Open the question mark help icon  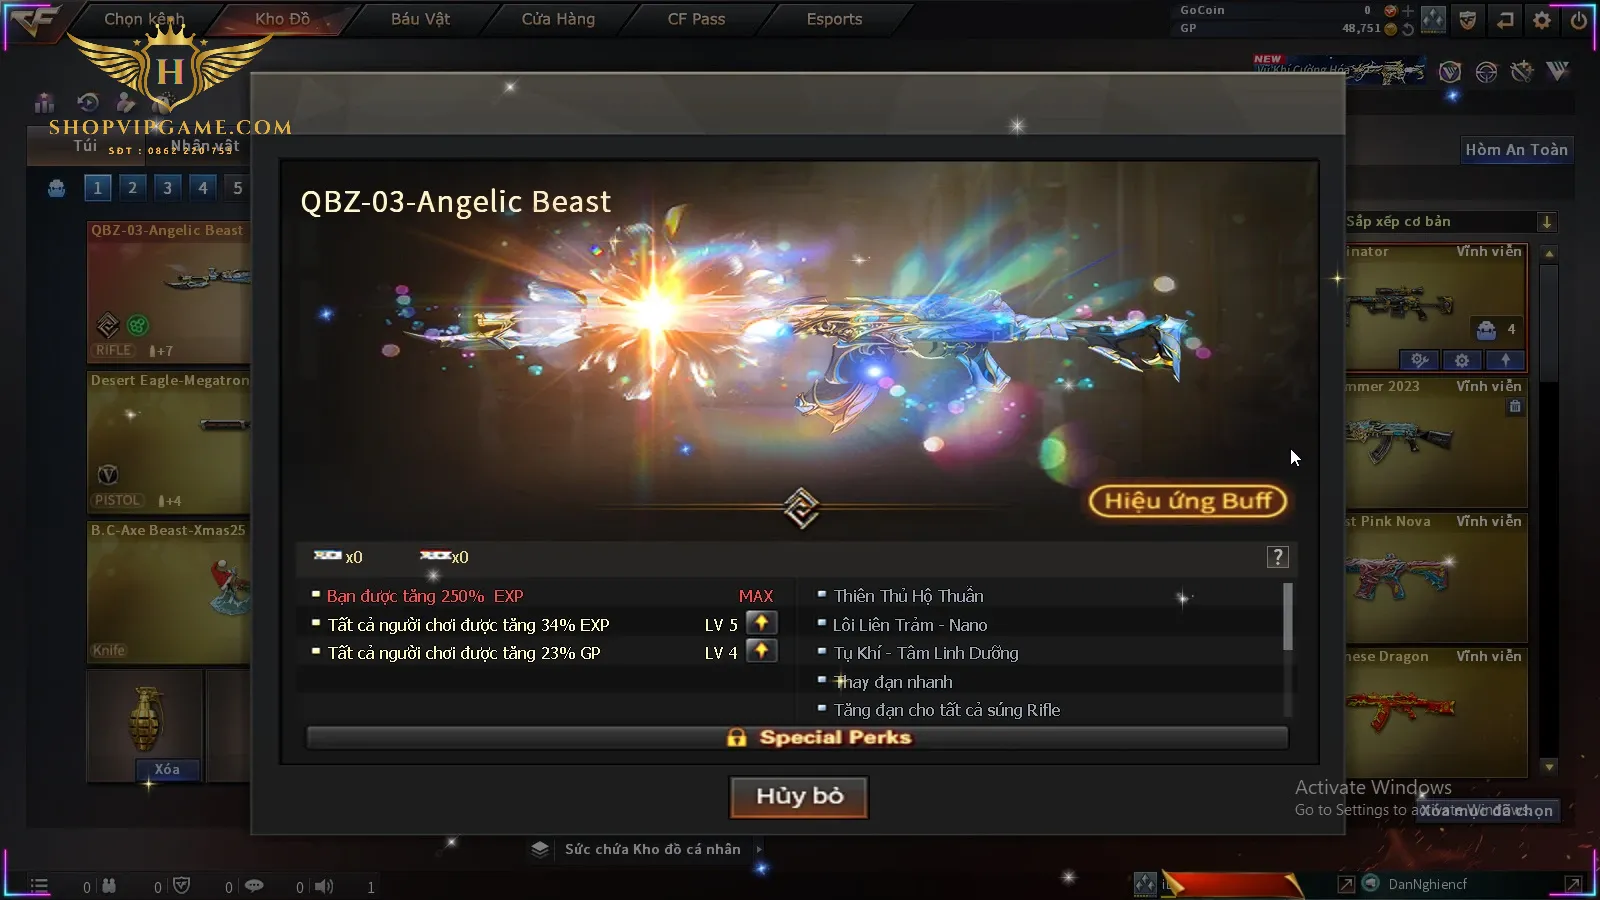point(1278,557)
